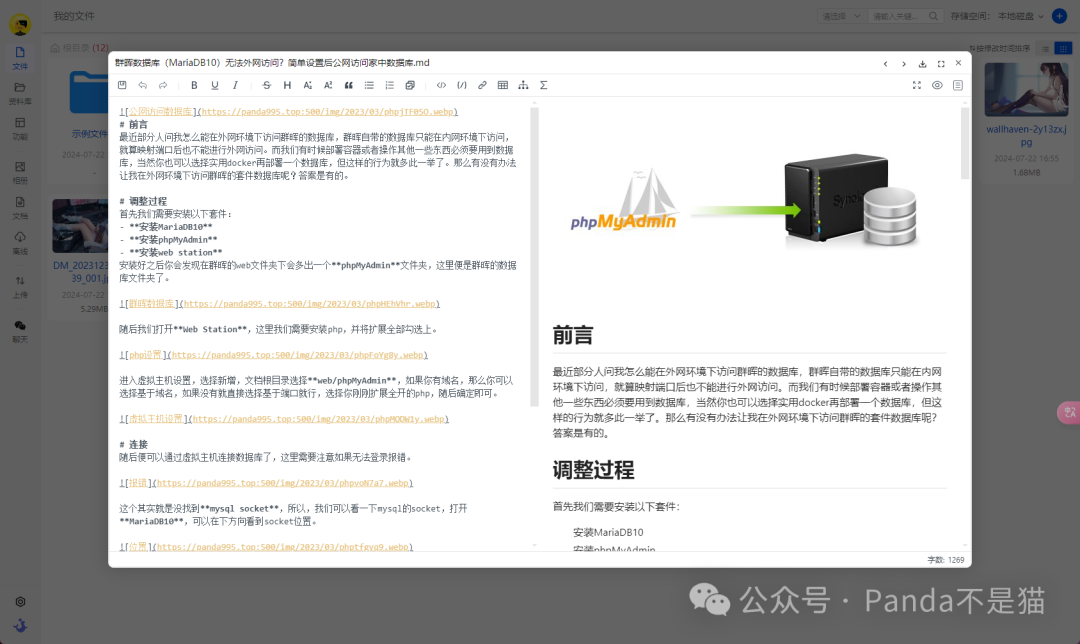The height and width of the screenshot is (644, 1080).
Task: Insert subscript text
Action: pos(308,85)
